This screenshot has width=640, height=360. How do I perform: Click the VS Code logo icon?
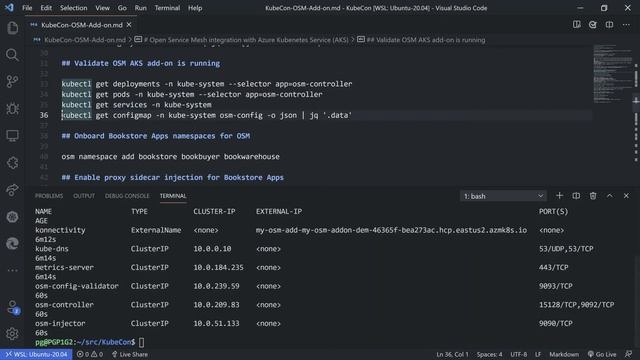(9, 8)
